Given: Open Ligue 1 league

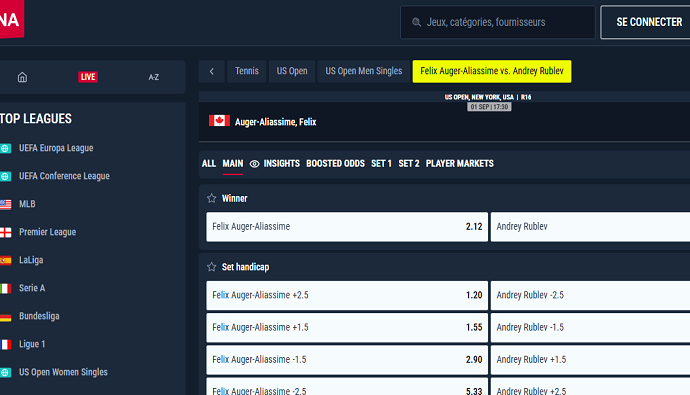Looking at the screenshot, I should [32, 344].
